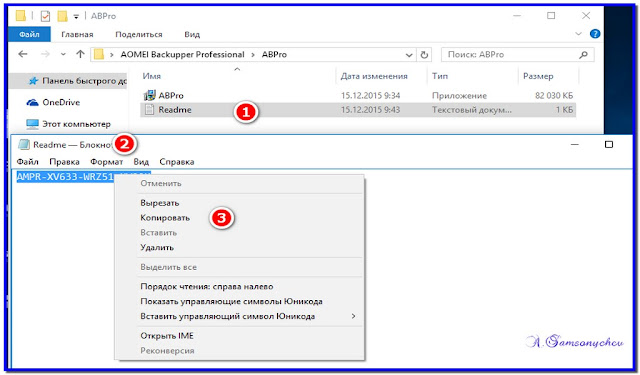The width and height of the screenshot is (640, 375).
Task: Go back with the left arrow
Action: pos(23,54)
